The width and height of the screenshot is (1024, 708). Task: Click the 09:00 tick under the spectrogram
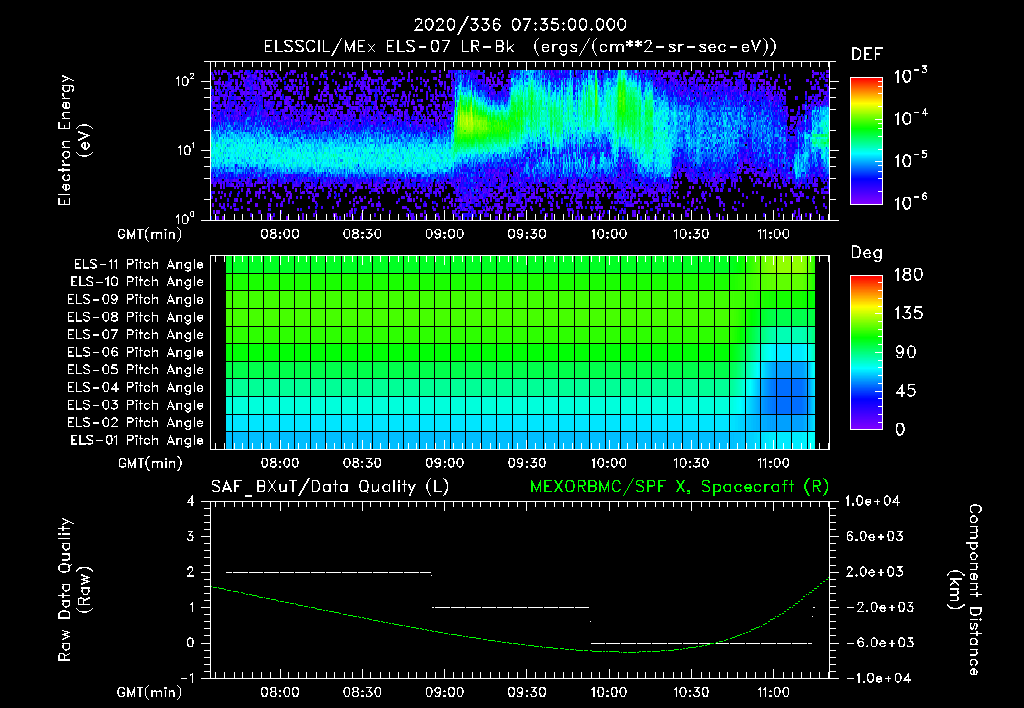(444, 234)
